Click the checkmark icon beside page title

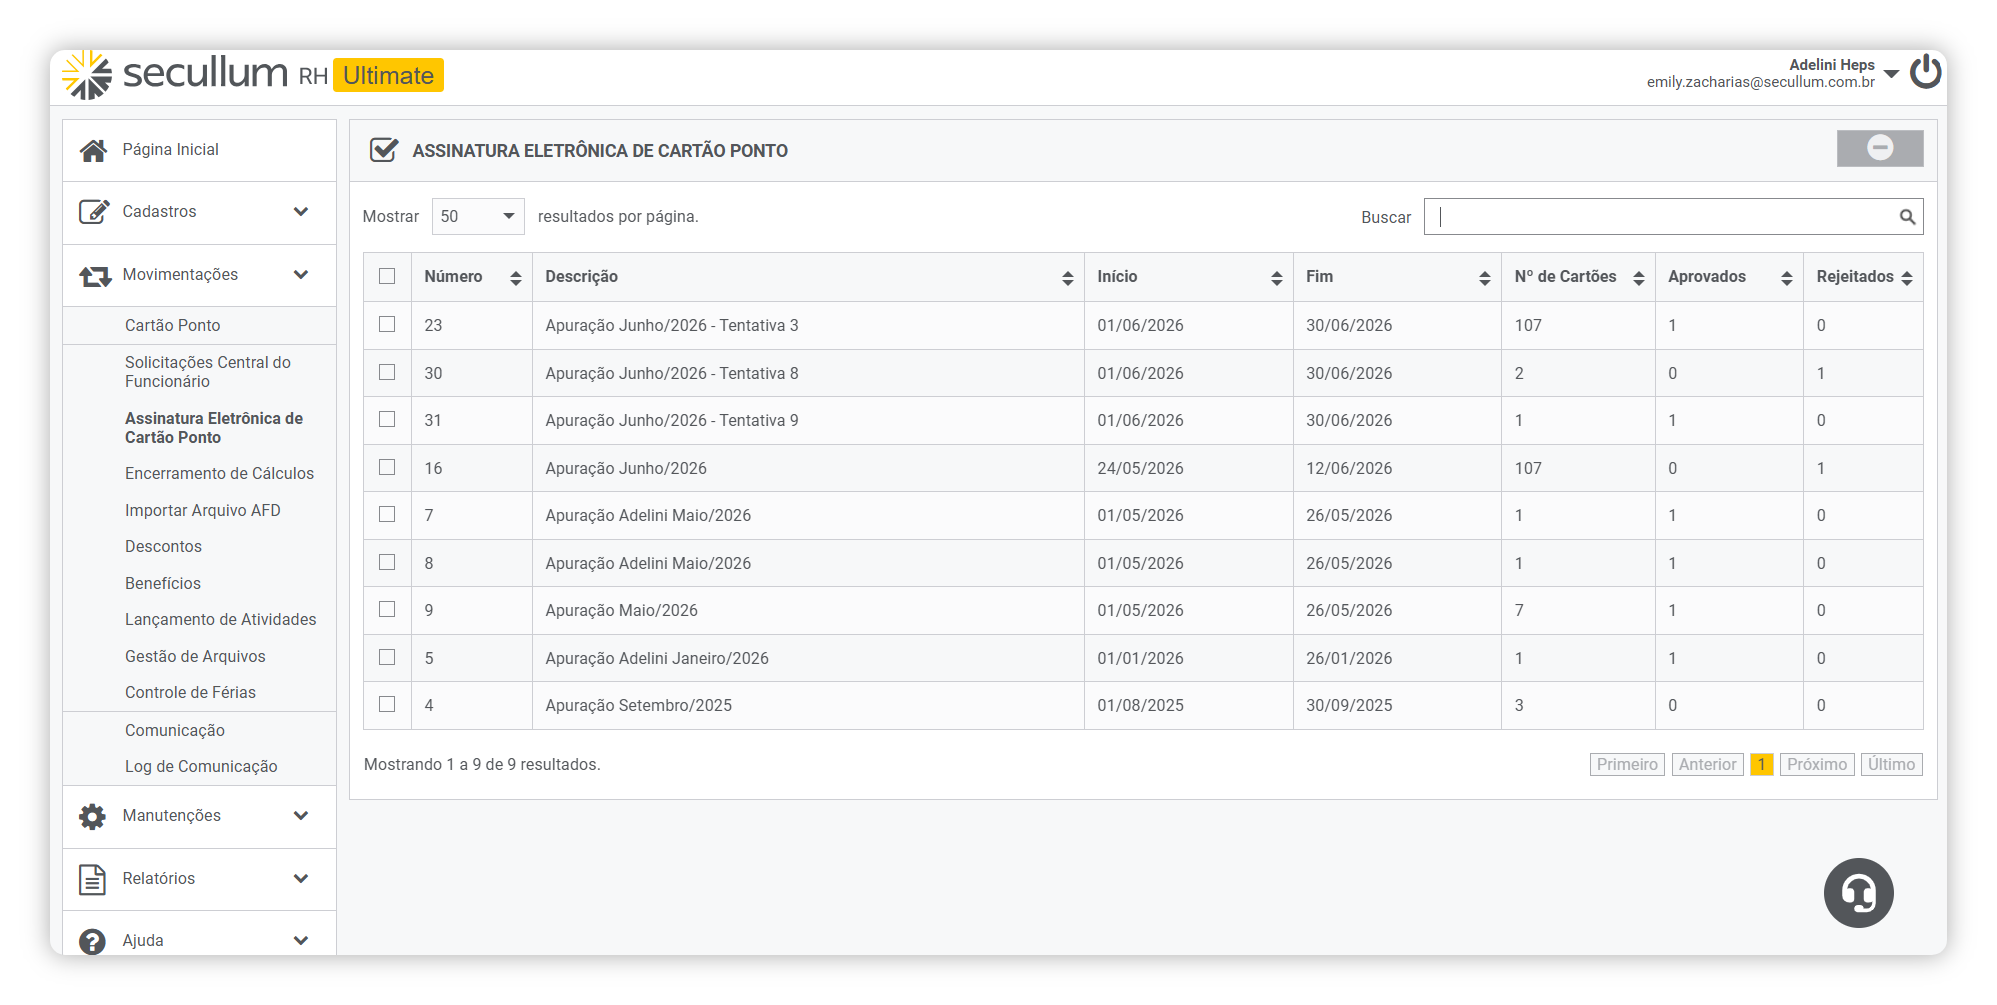tap(384, 150)
